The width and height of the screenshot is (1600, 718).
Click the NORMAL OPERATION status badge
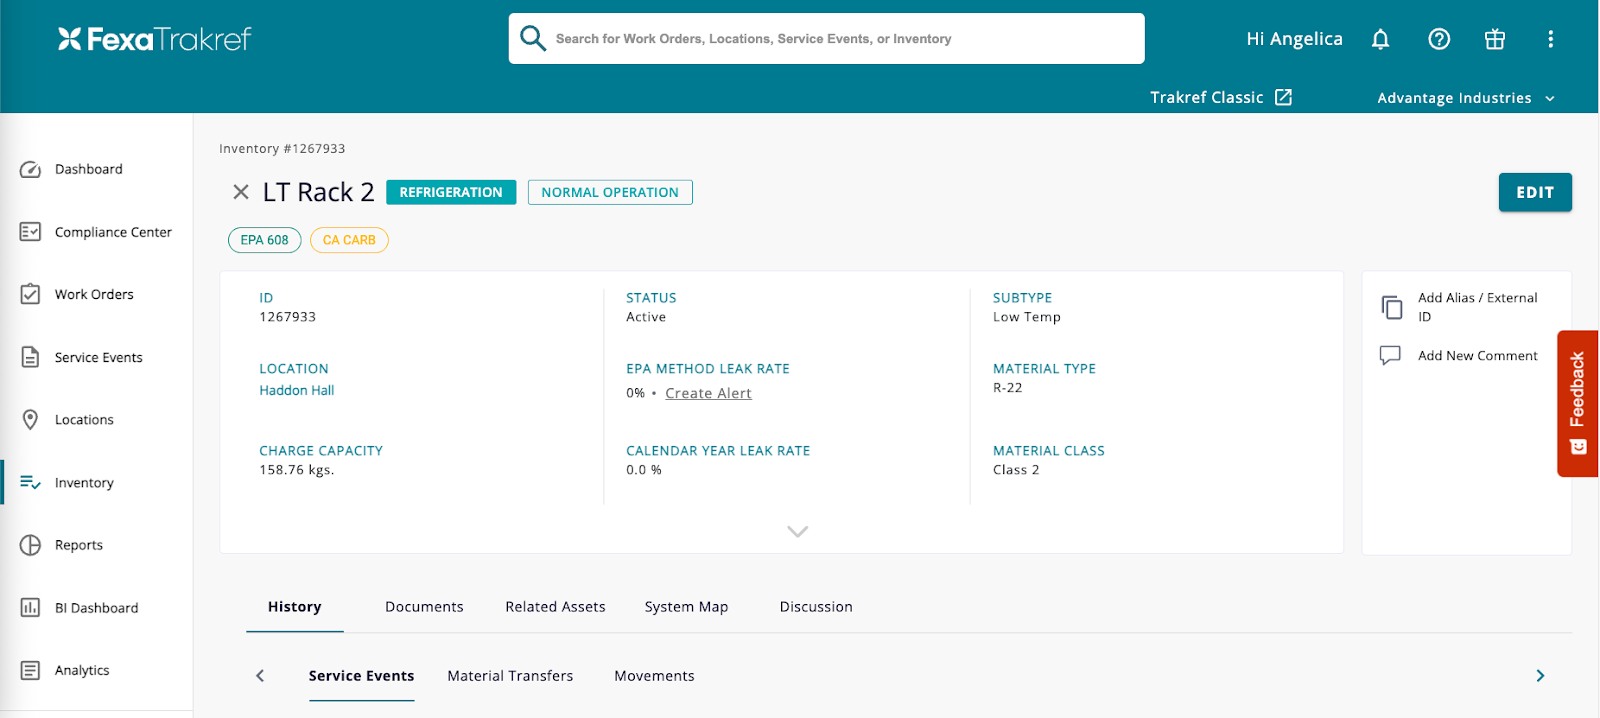point(610,192)
